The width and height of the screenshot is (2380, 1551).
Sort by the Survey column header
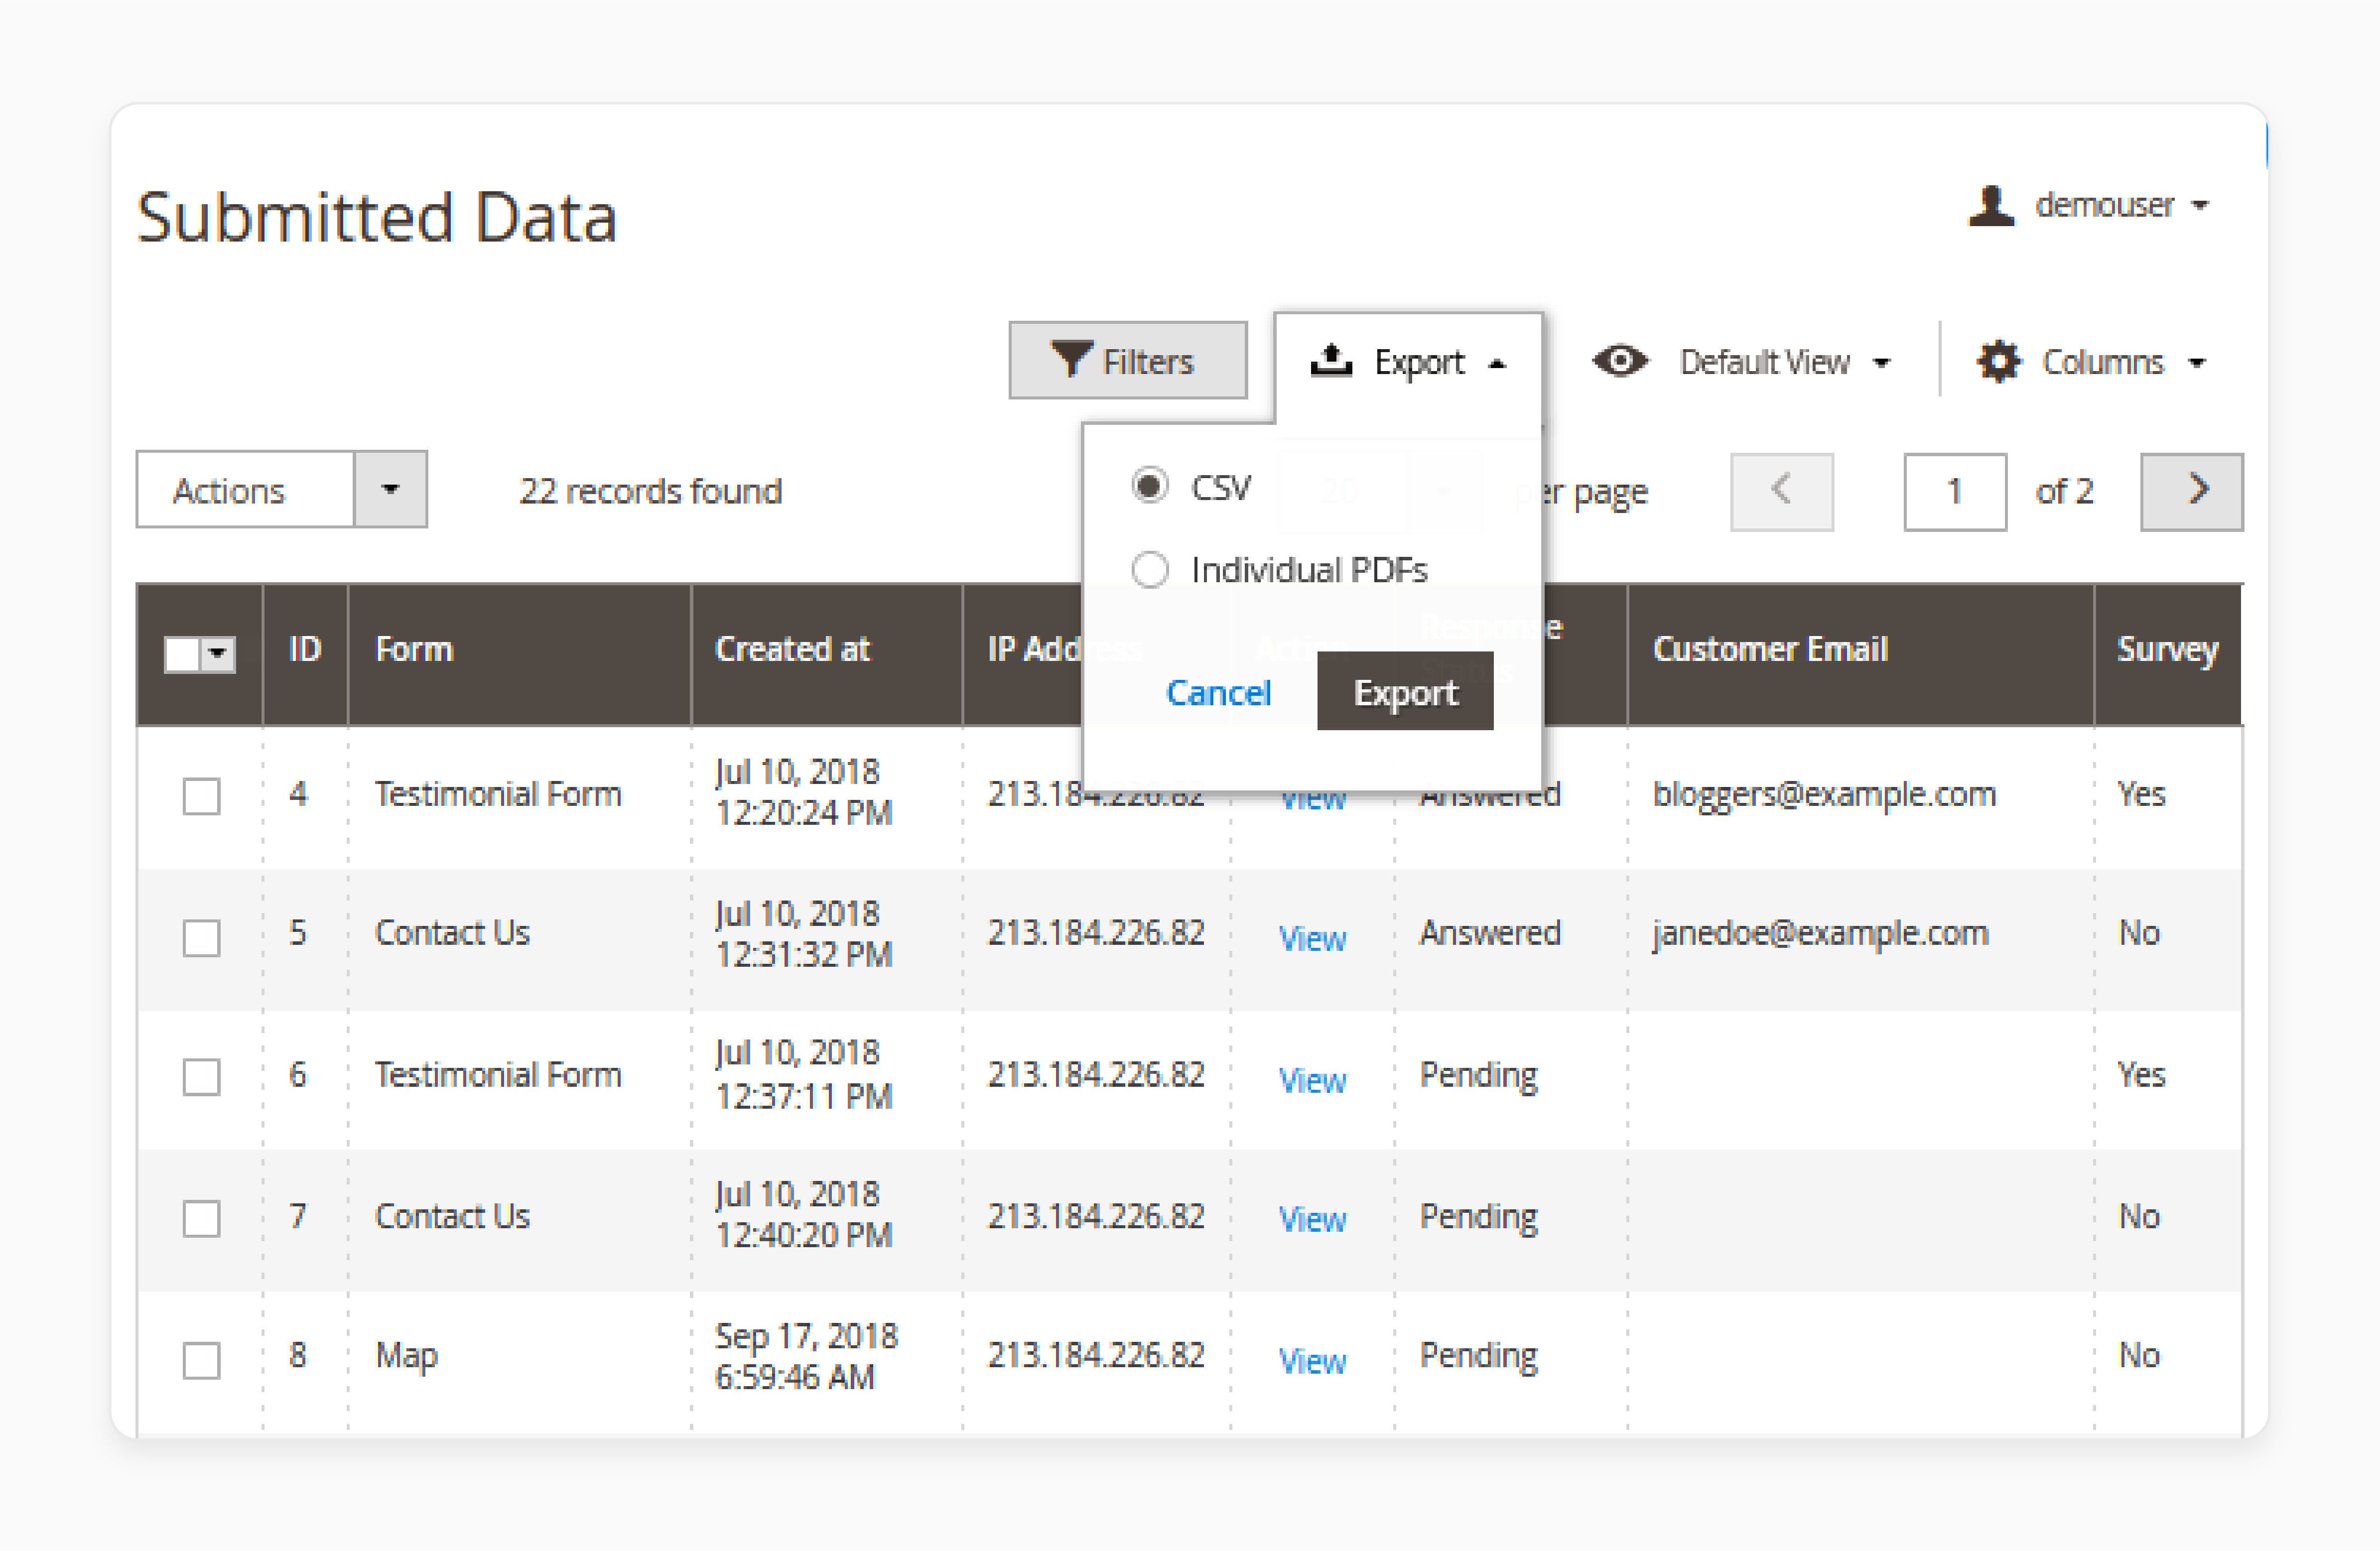tap(2168, 655)
